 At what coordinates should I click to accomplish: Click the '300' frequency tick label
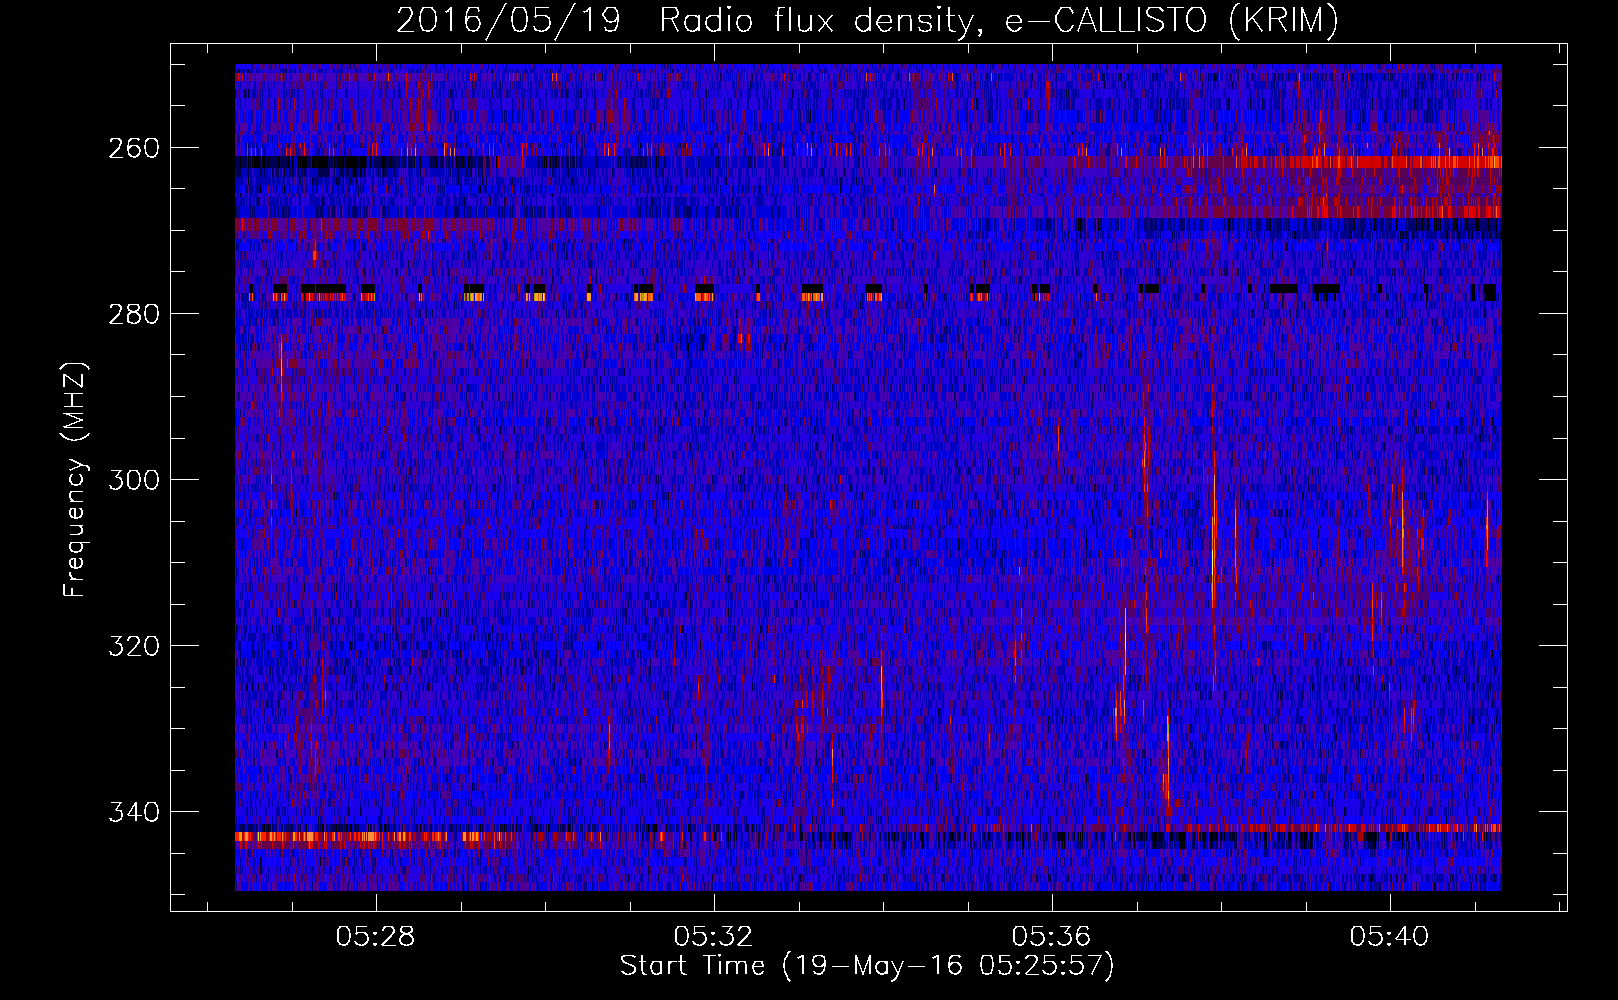pos(133,480)
